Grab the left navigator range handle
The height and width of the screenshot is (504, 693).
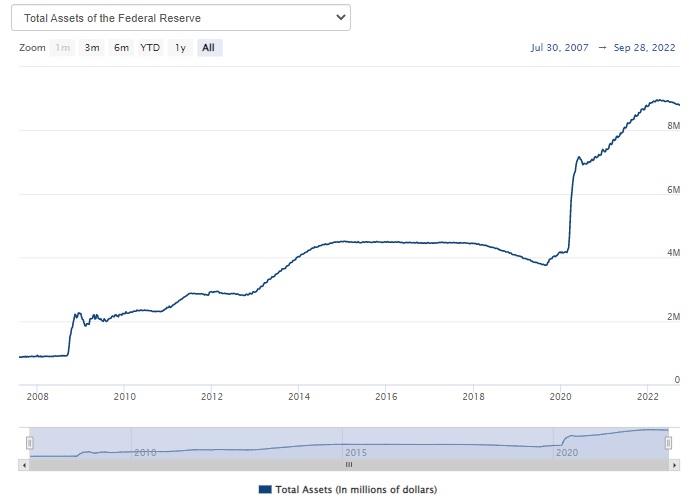click(x=30, y=443)
